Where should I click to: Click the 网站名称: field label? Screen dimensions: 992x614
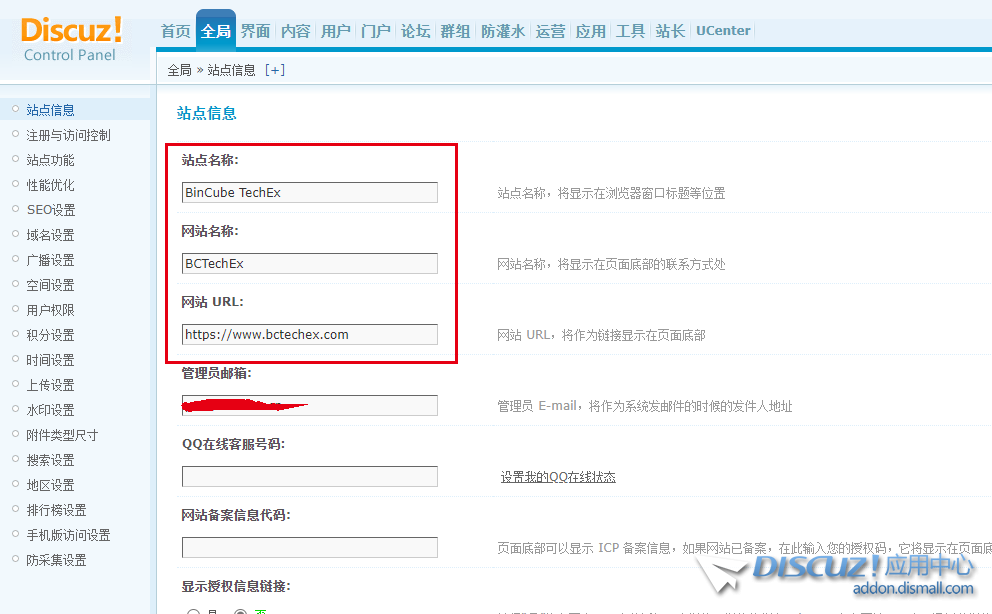[210, 231]
